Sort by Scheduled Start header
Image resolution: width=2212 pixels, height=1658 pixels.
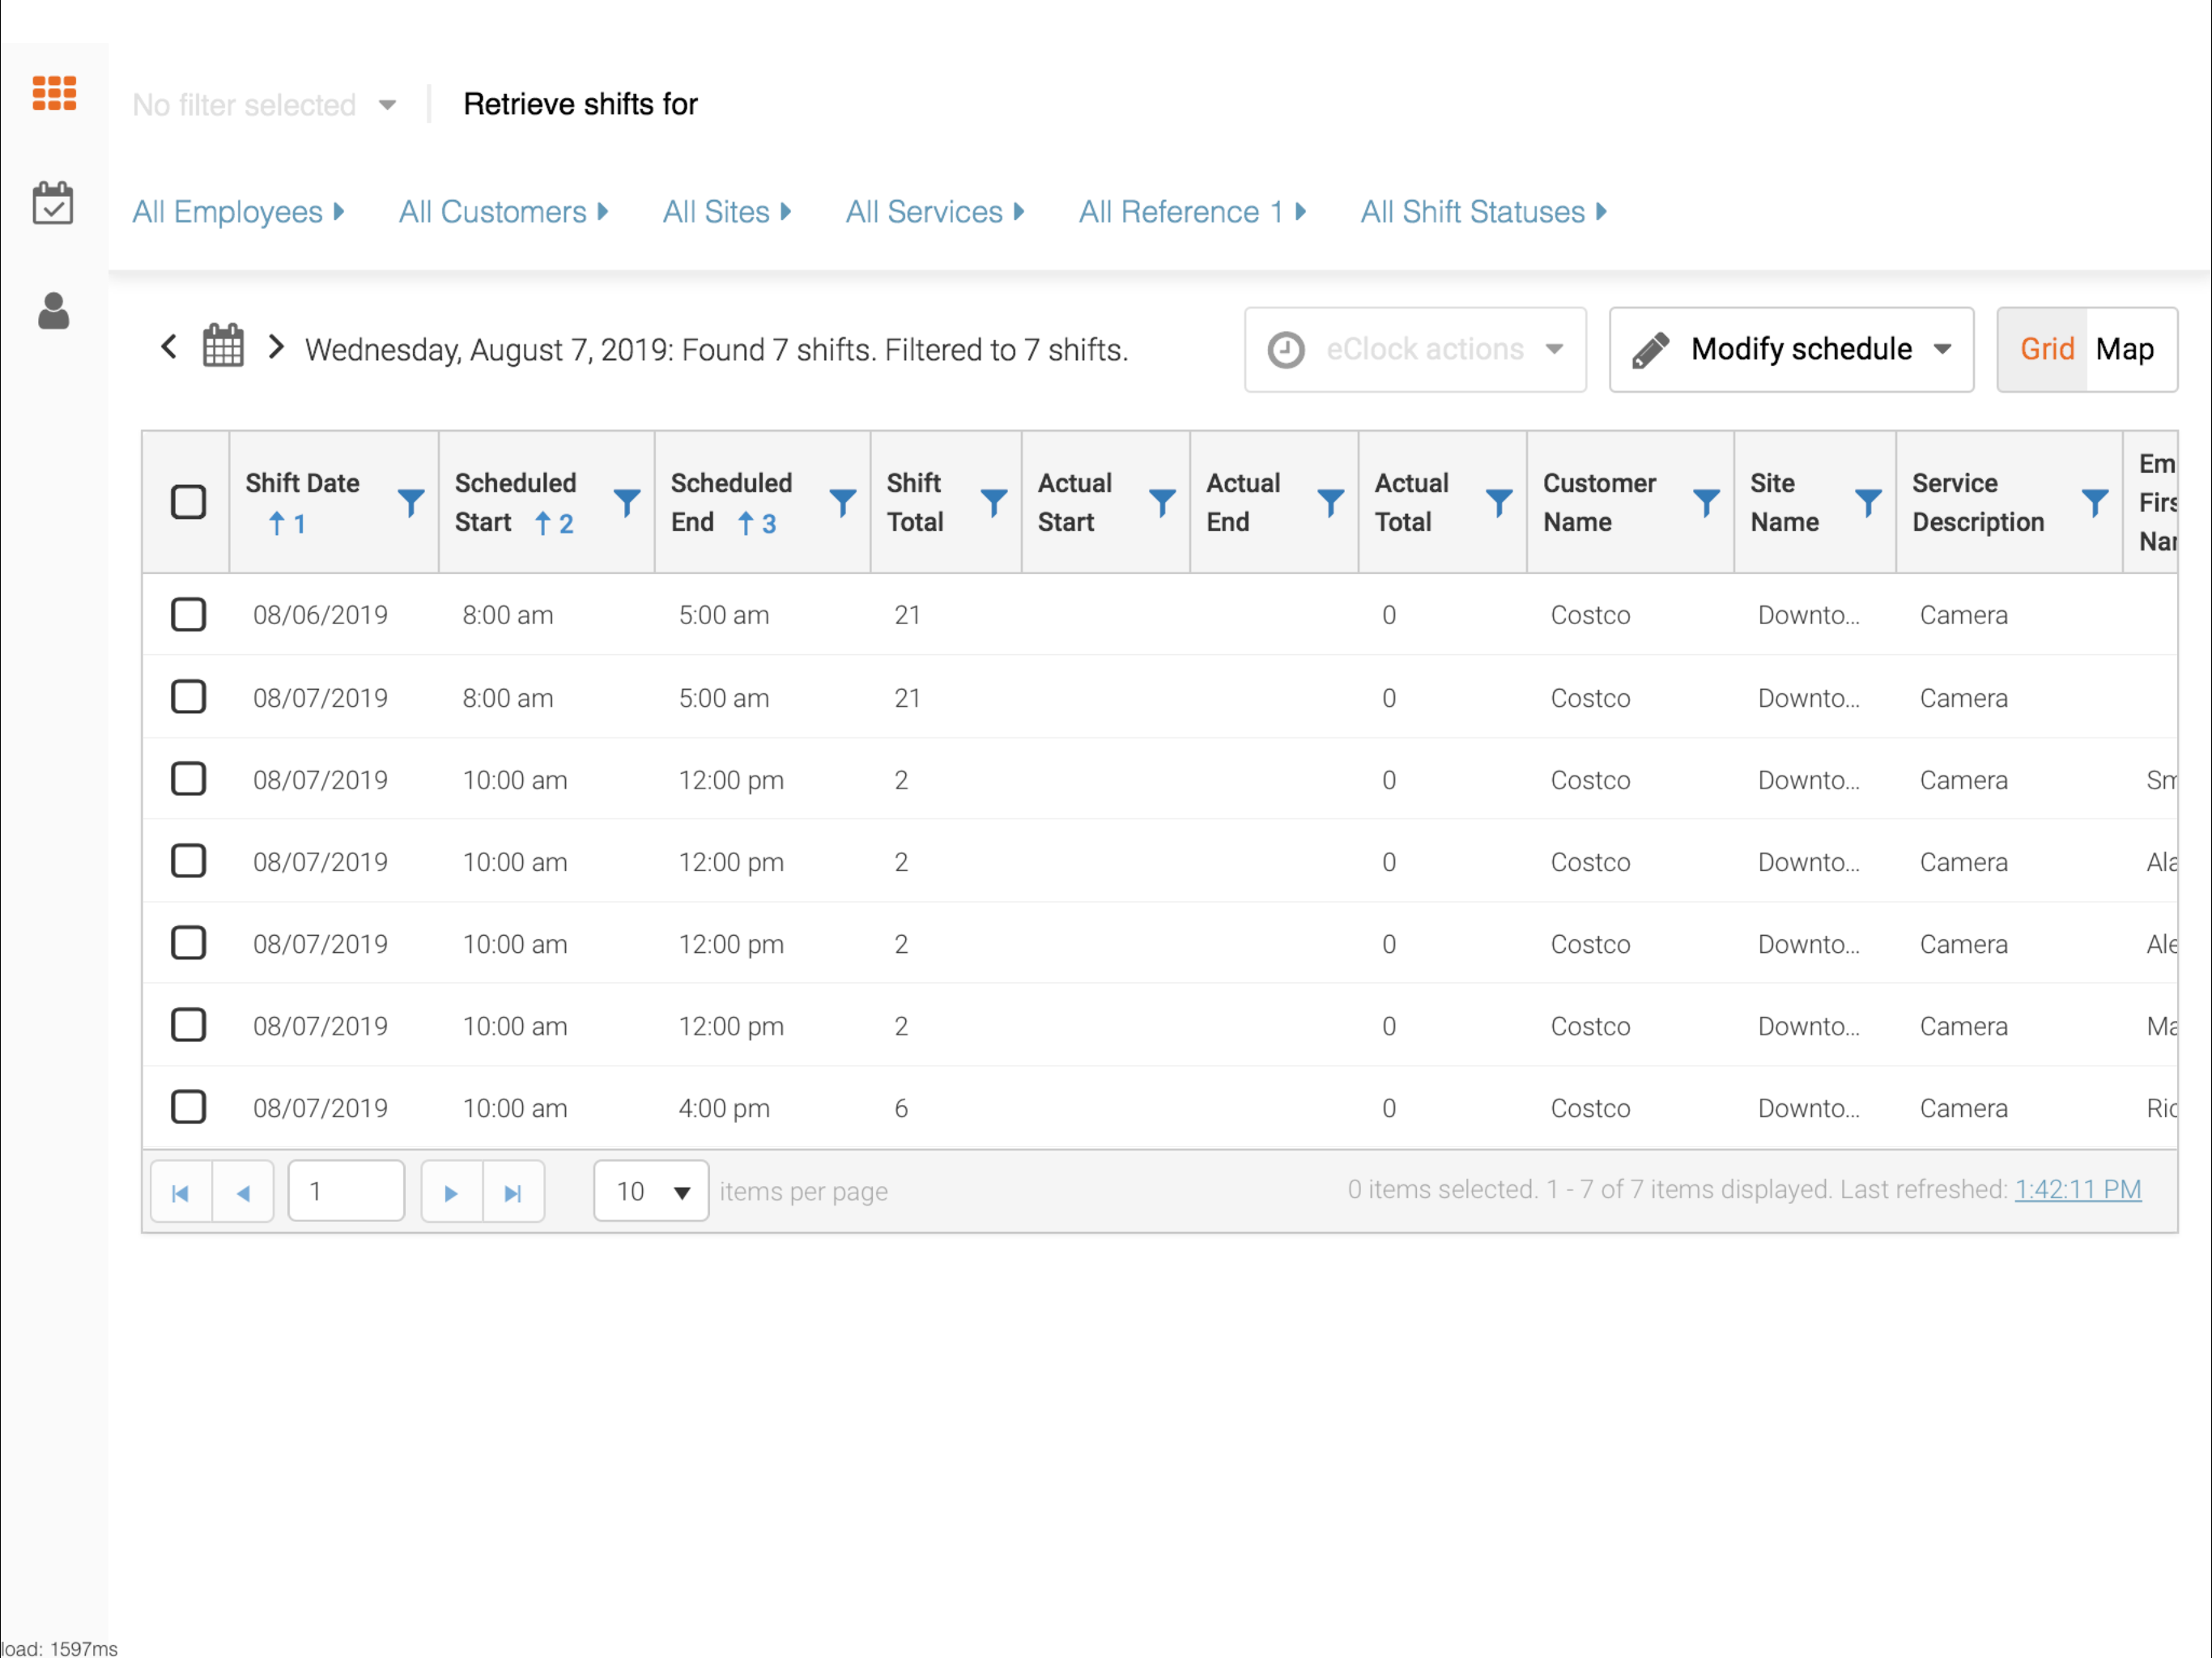pos(515,502)
